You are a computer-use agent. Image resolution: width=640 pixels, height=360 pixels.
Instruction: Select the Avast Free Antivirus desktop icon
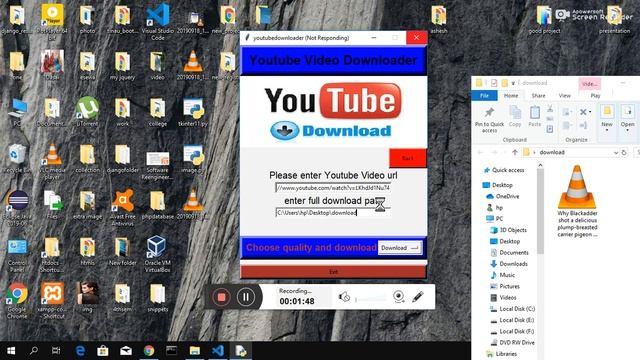pyautogui.click(x=122, y=207)
